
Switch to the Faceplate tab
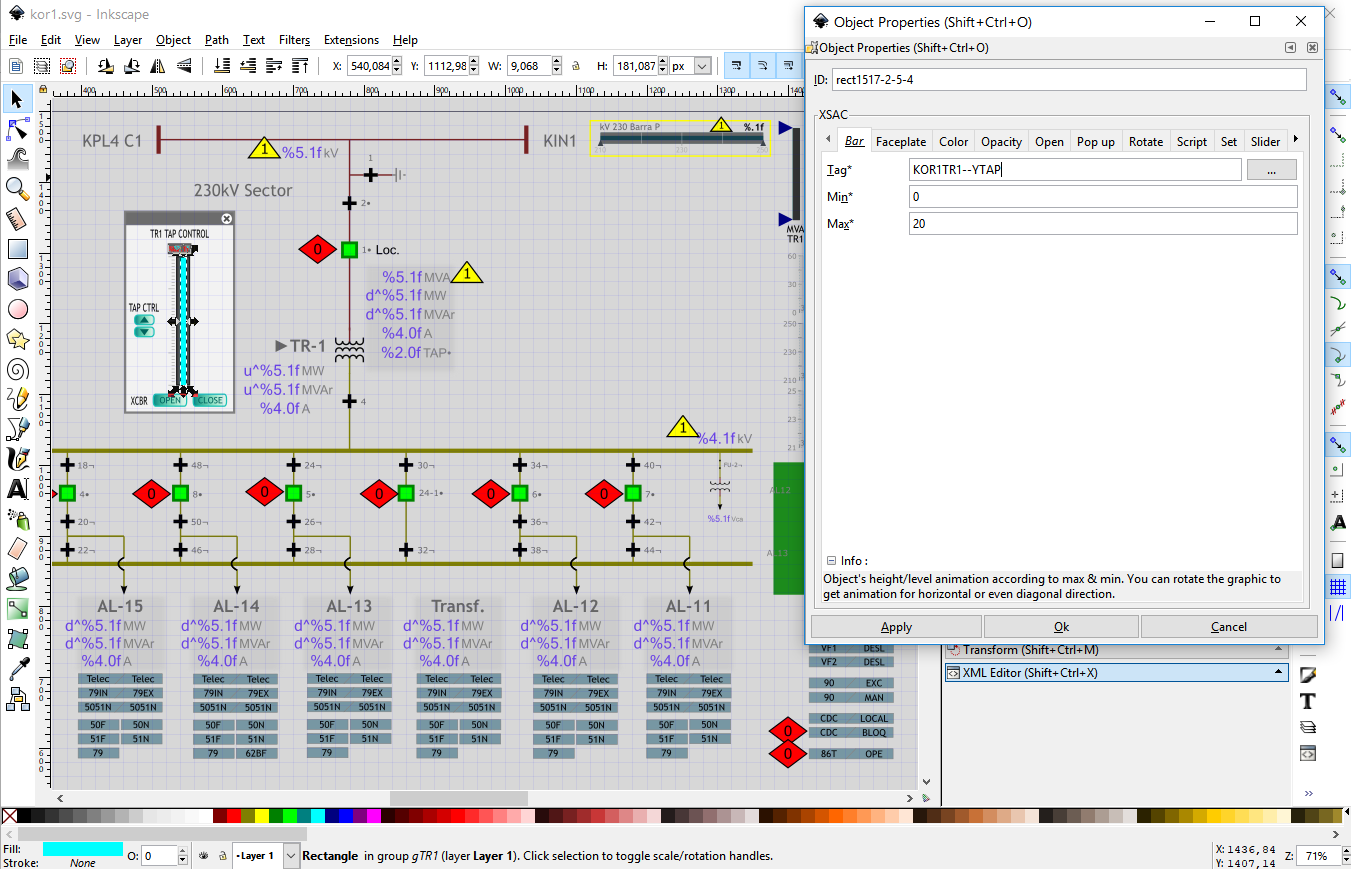point(900,142)
